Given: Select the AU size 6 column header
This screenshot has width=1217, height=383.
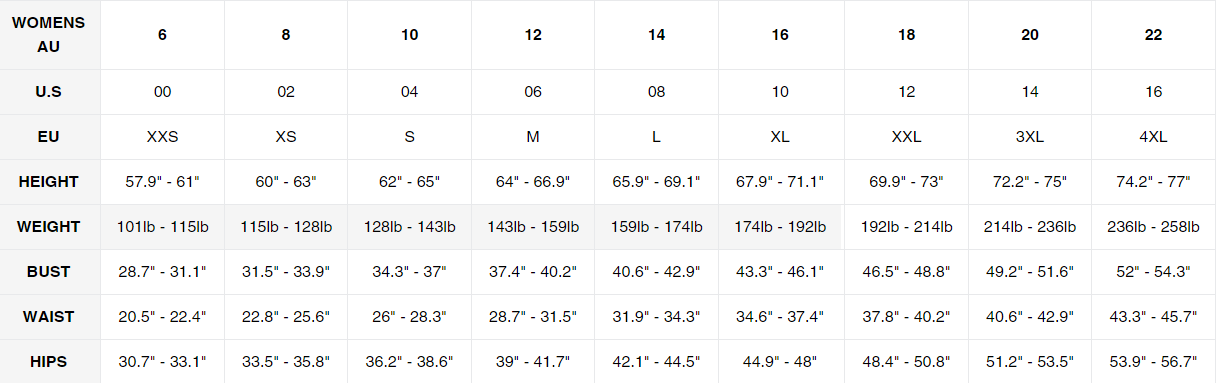Looking at the screenshot, I should coord(162,34).
